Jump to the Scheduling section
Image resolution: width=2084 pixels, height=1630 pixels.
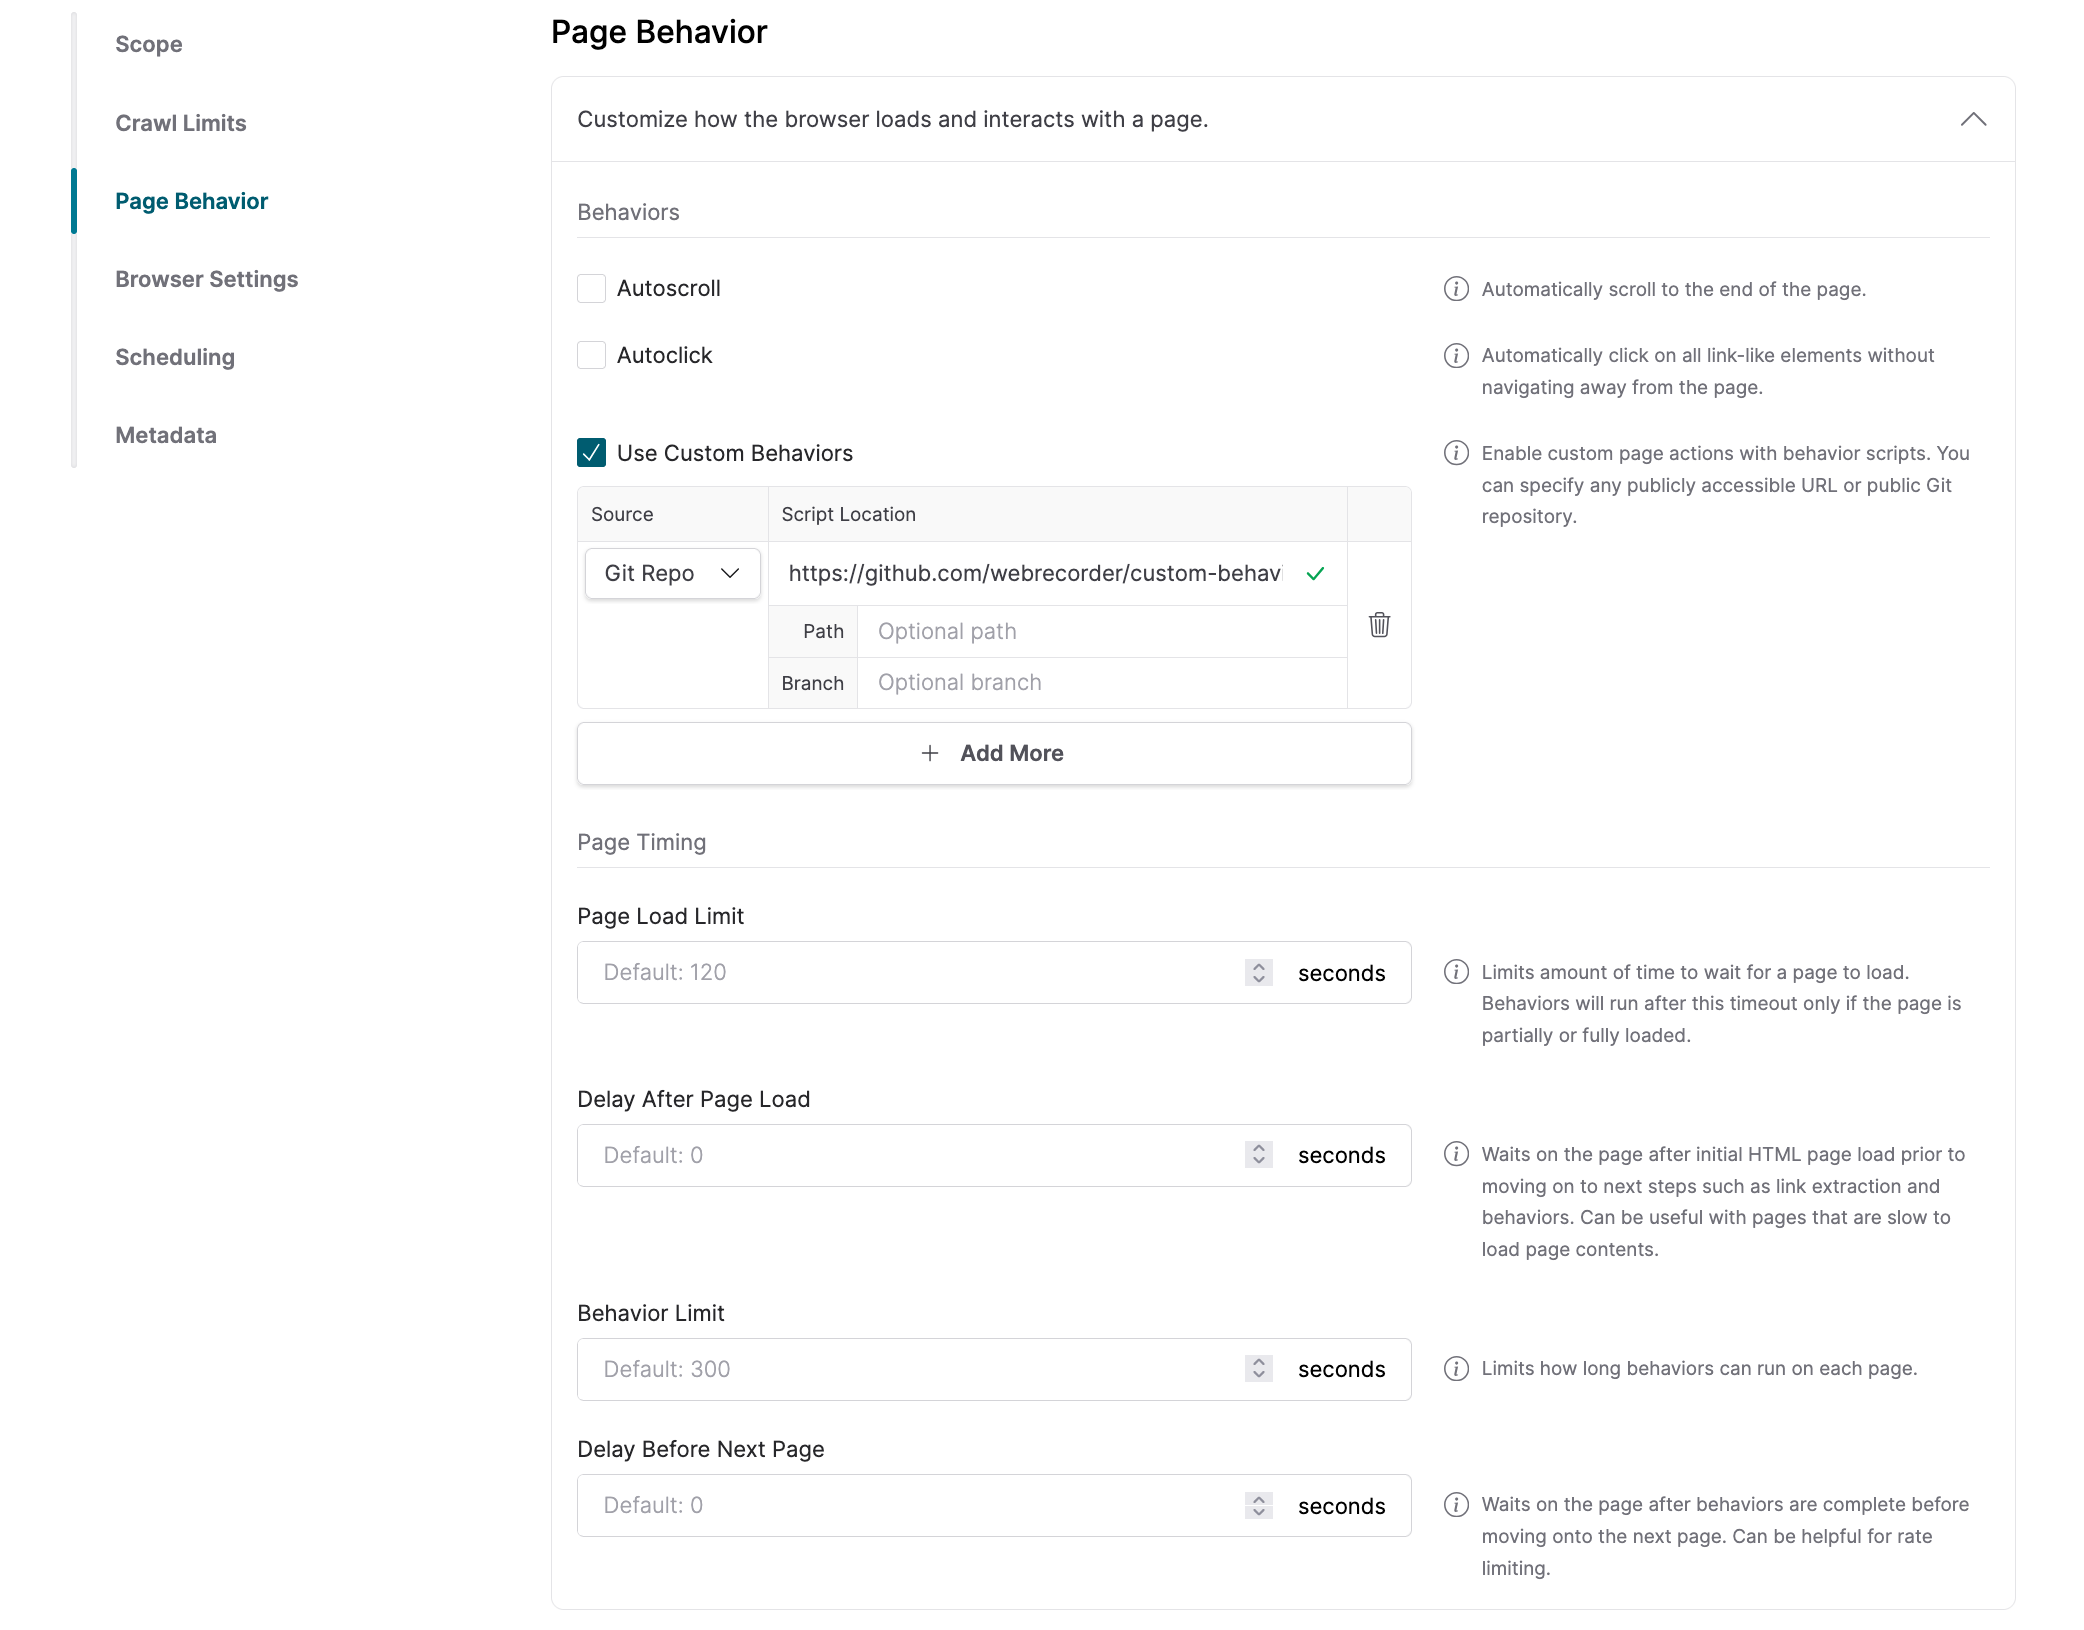(x=174, y=357)
